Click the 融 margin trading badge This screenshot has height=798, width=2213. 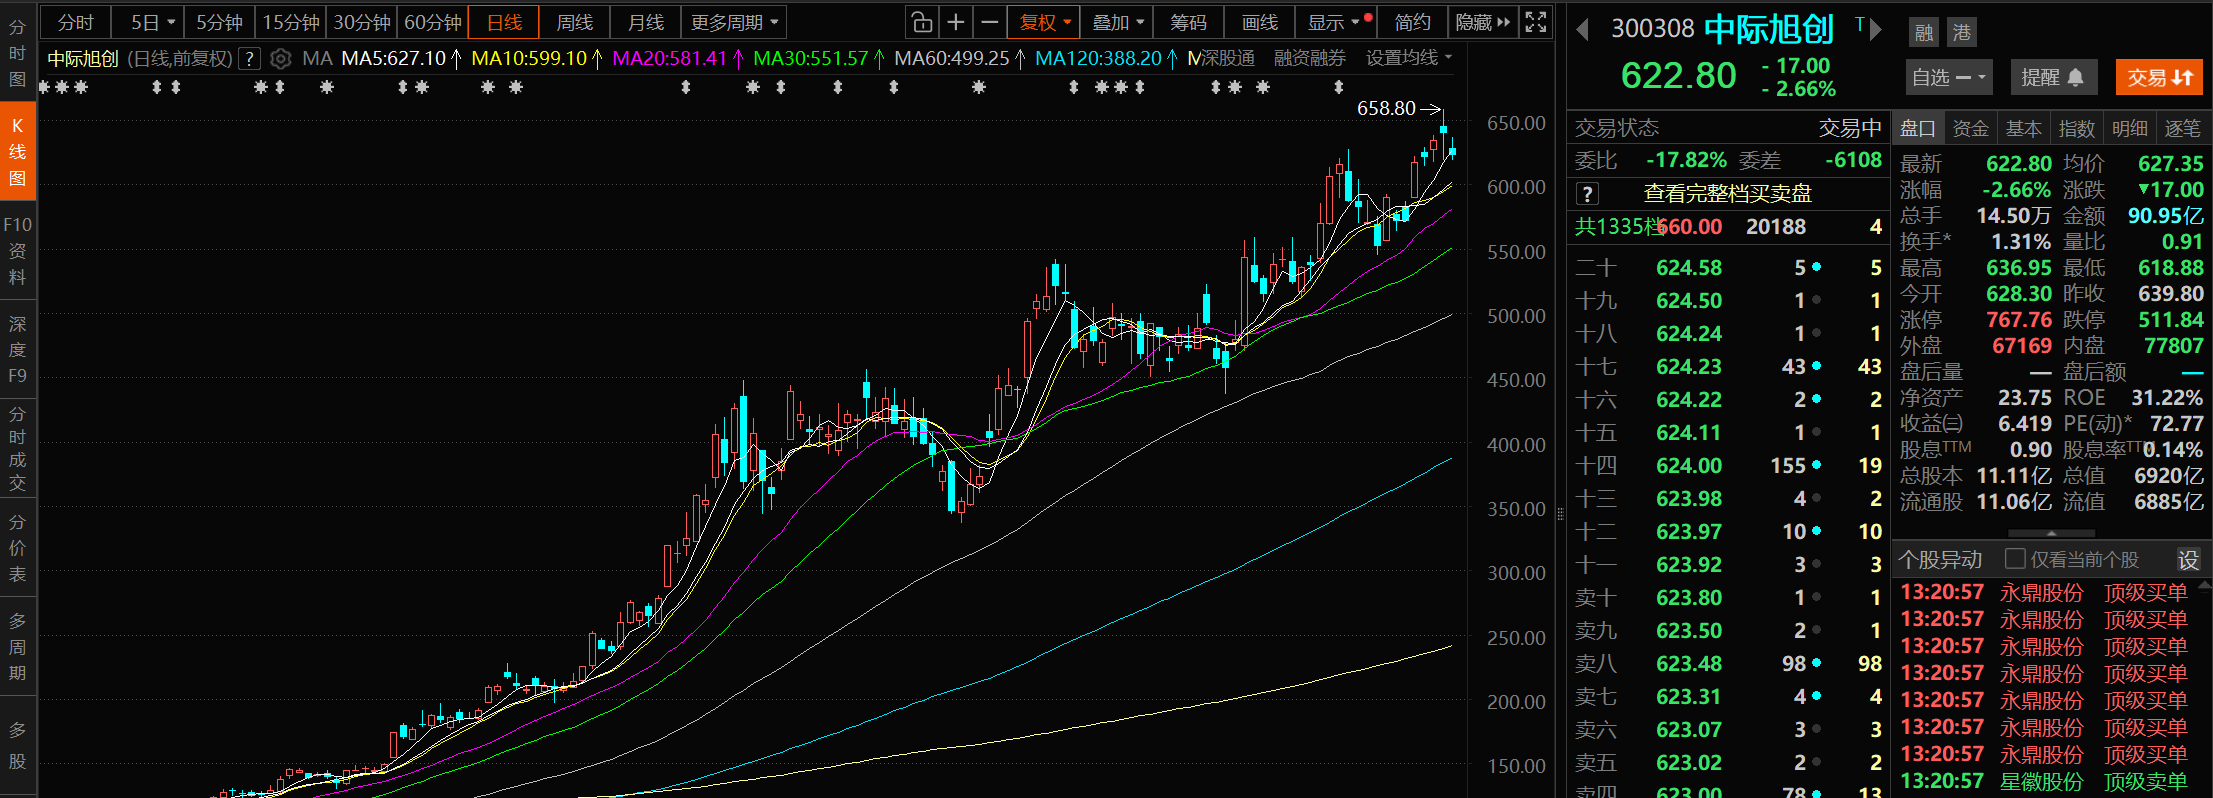coord(1924,33)
